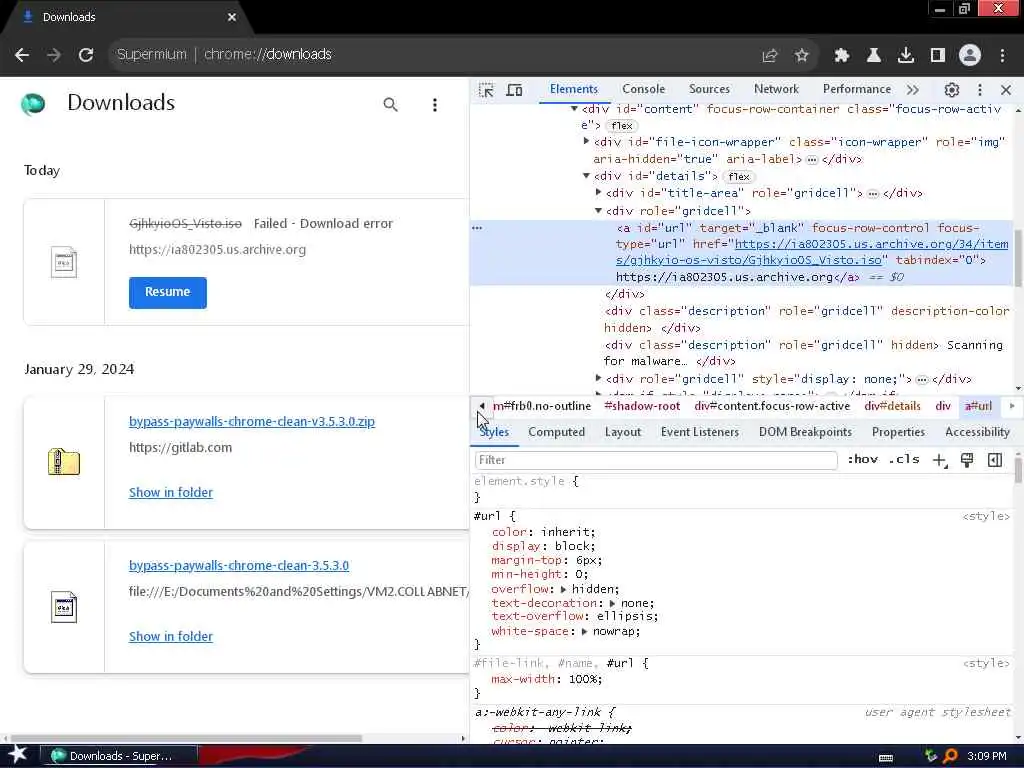The image size is (1024, 768).
Task: Open bypass-paywalls-chrome-clean-v3.5.3.0.zip link
Action: 252,422
